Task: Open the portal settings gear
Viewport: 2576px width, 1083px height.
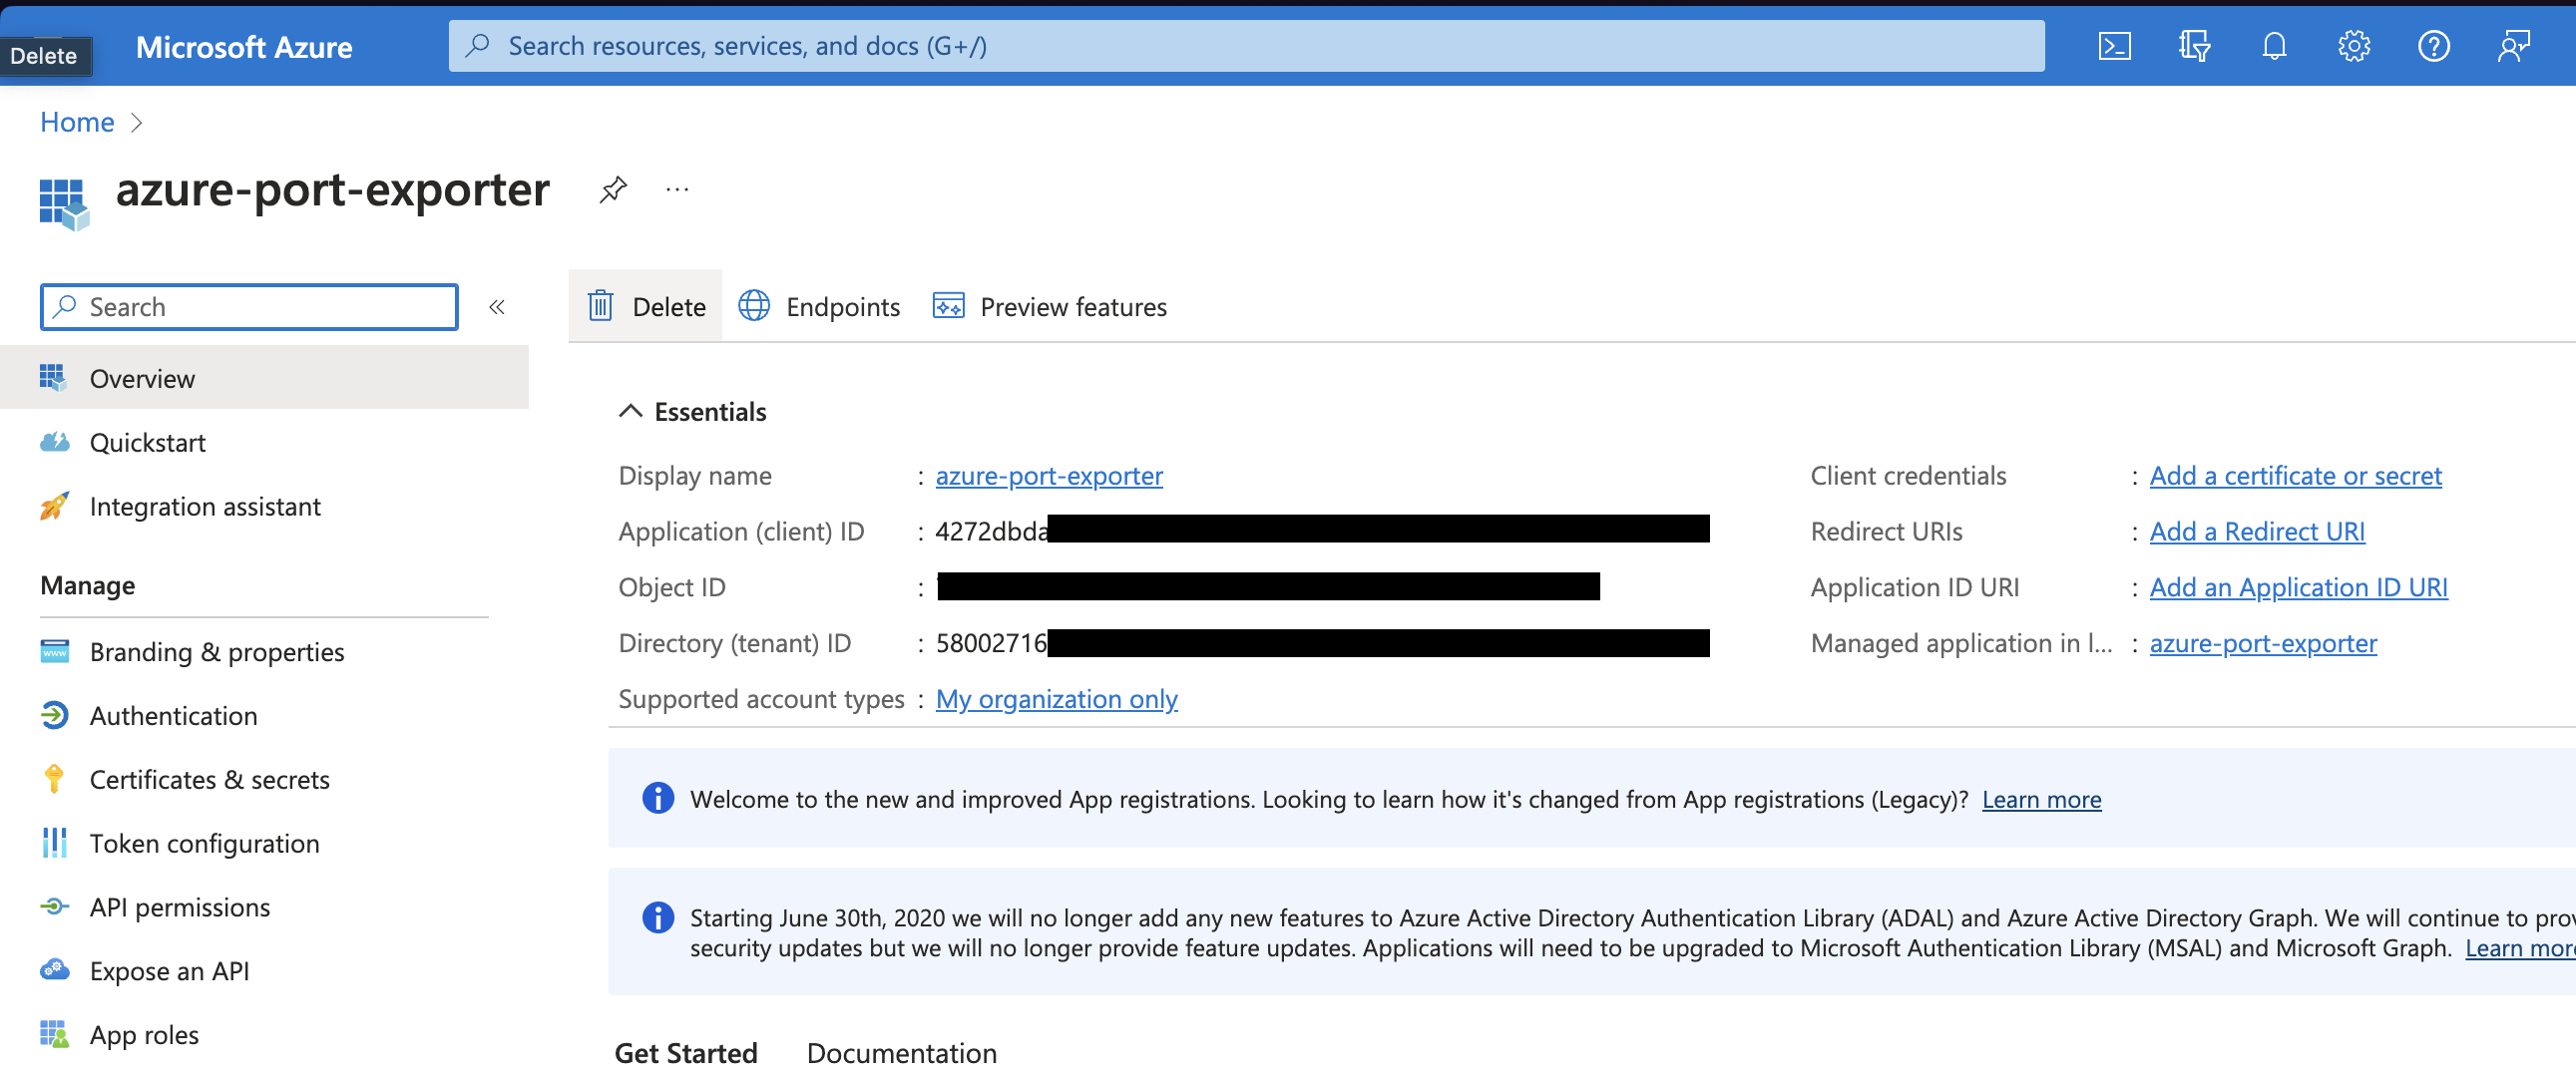Action: (2354, 46)
